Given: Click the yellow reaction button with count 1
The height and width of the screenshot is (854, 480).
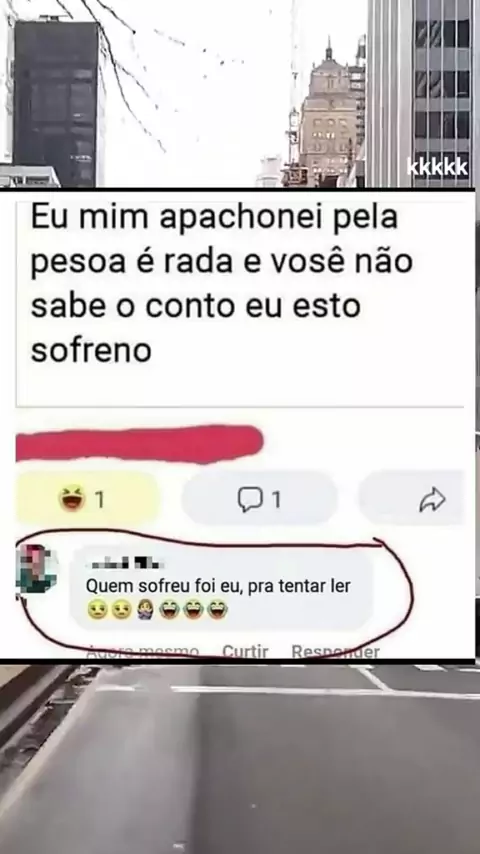Looking at the screenshot, I should click(87, 499).
